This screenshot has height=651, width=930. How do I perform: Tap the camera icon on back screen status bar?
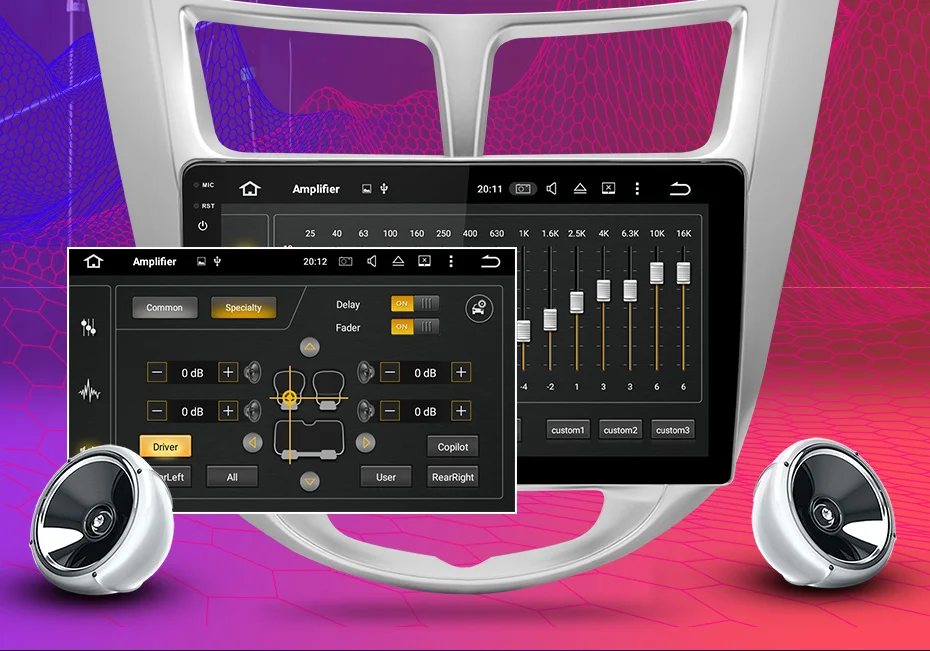[523, 189]
